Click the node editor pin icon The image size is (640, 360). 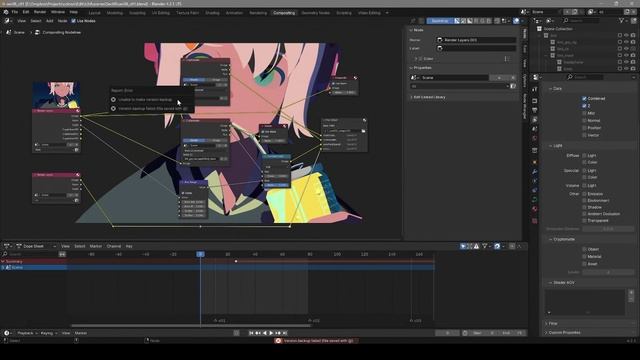tap(413, 21)
